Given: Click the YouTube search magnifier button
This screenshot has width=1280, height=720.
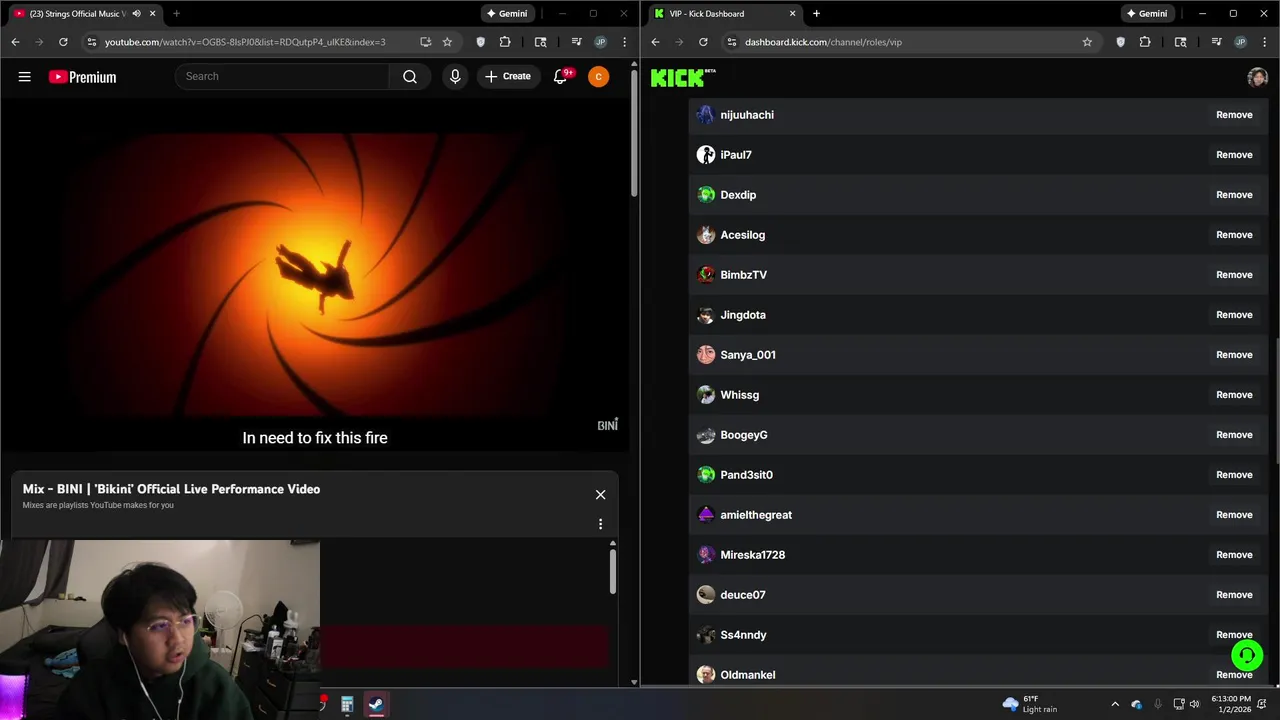Looking at the screenshot, I should coord(410,77).
